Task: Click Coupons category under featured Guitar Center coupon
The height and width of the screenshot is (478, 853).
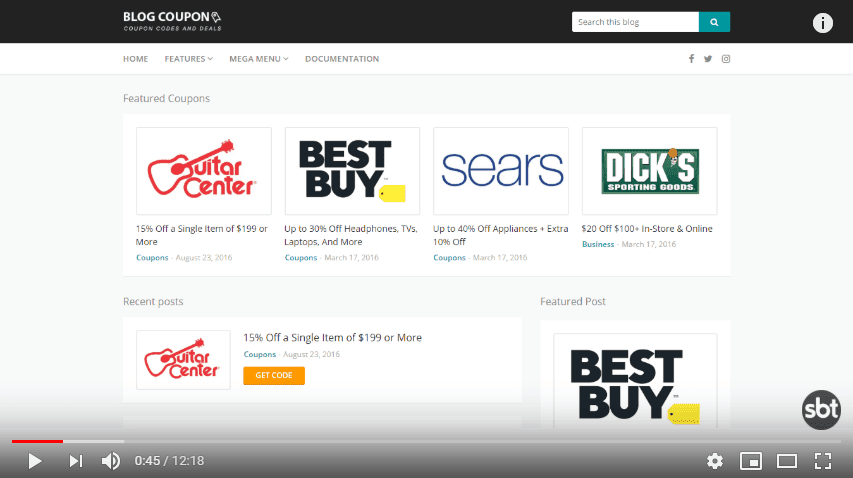Action: coord(152,257)
